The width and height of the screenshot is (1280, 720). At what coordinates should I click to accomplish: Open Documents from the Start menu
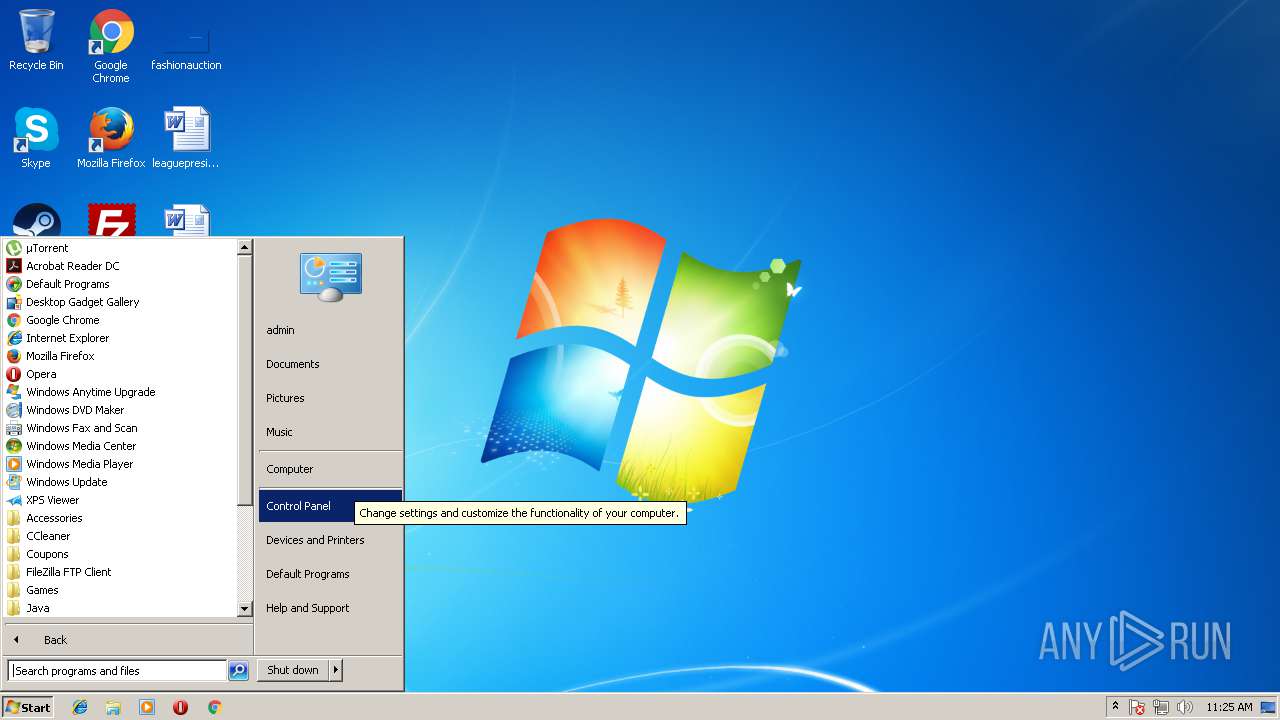click(x=330, y=364)
